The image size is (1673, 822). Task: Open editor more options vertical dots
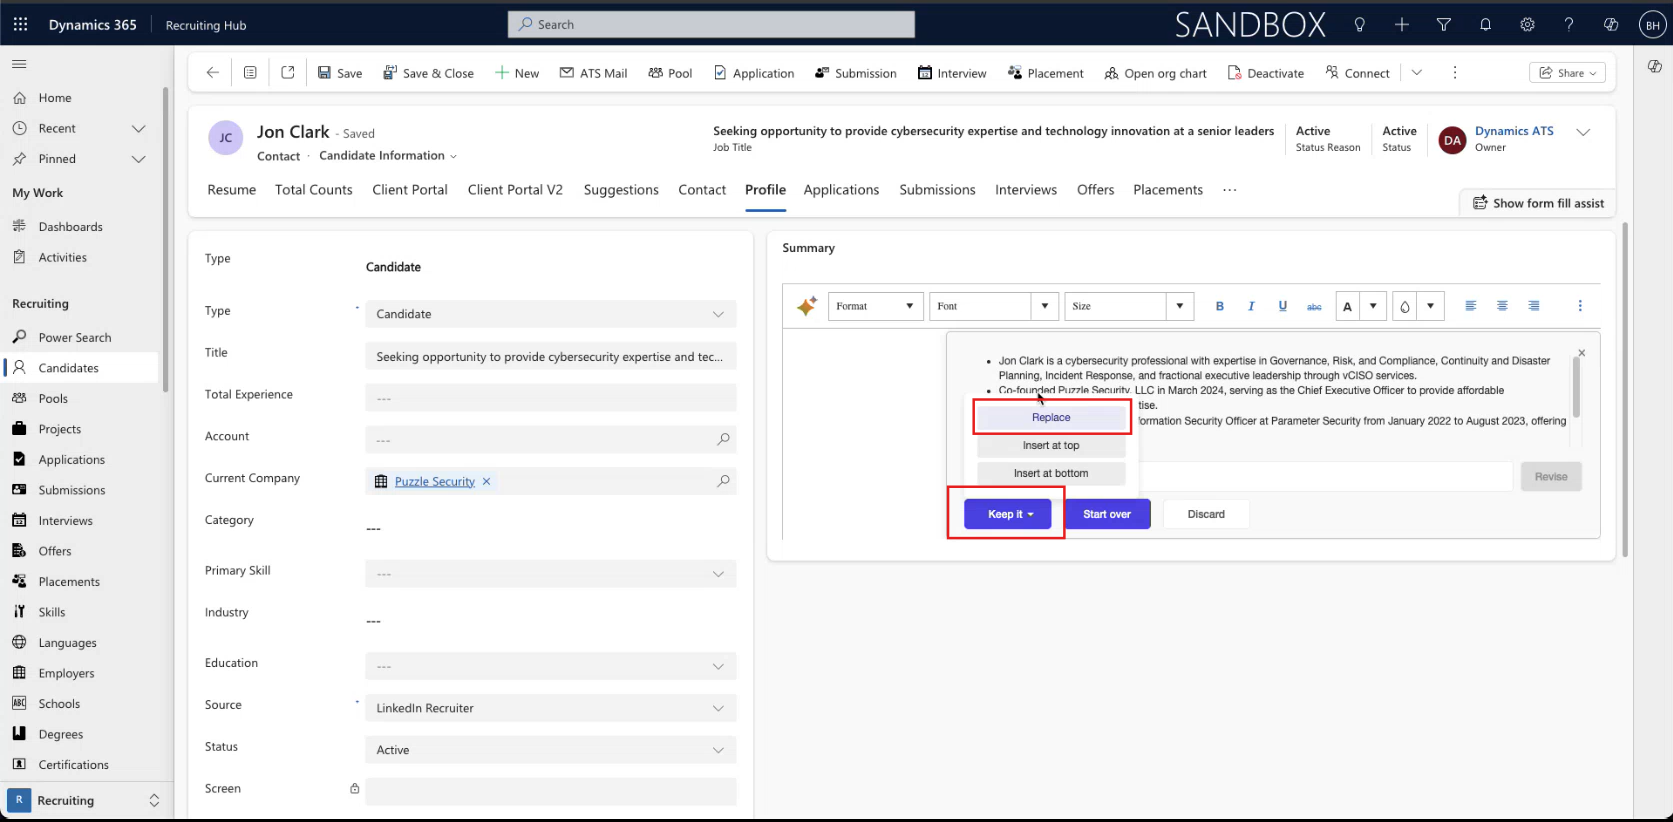pyautogui.click(x=1580, y=306)
